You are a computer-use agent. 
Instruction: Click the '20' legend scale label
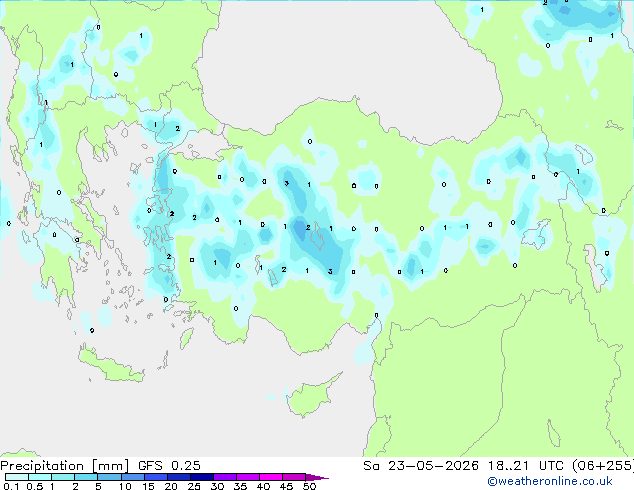click(x=171, y=486)
